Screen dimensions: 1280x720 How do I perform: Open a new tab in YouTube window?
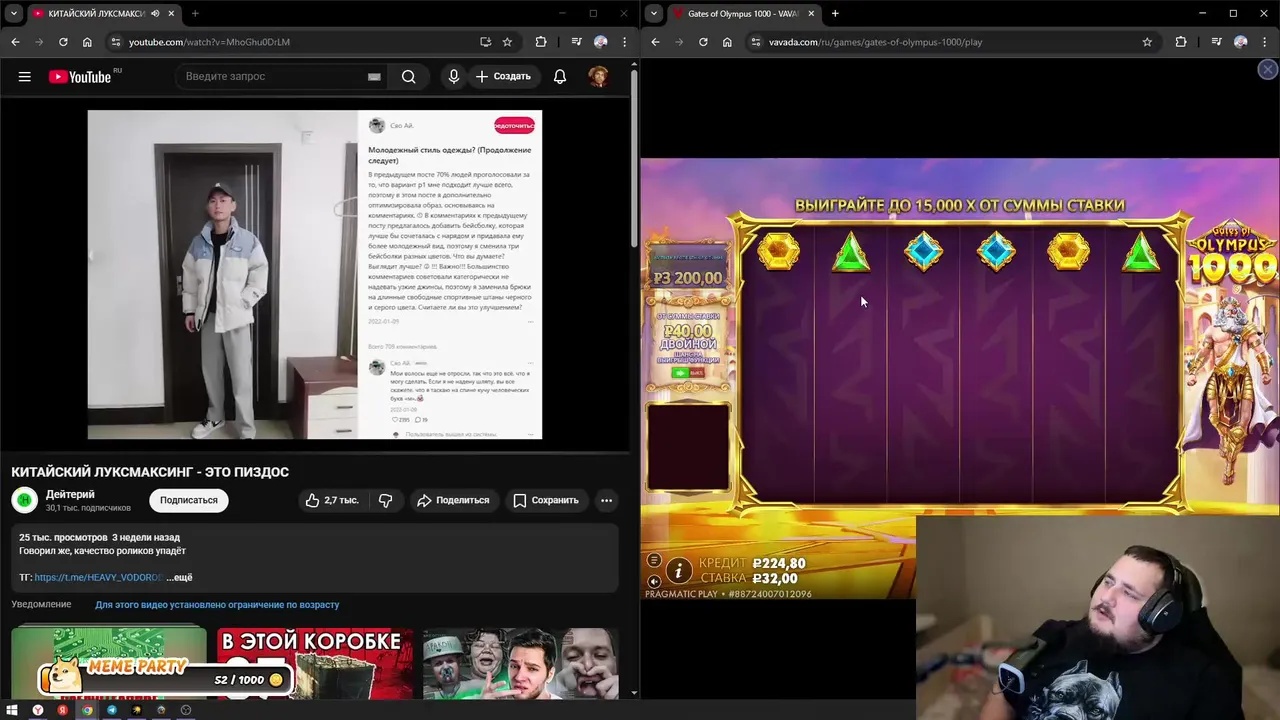(195, 14)
